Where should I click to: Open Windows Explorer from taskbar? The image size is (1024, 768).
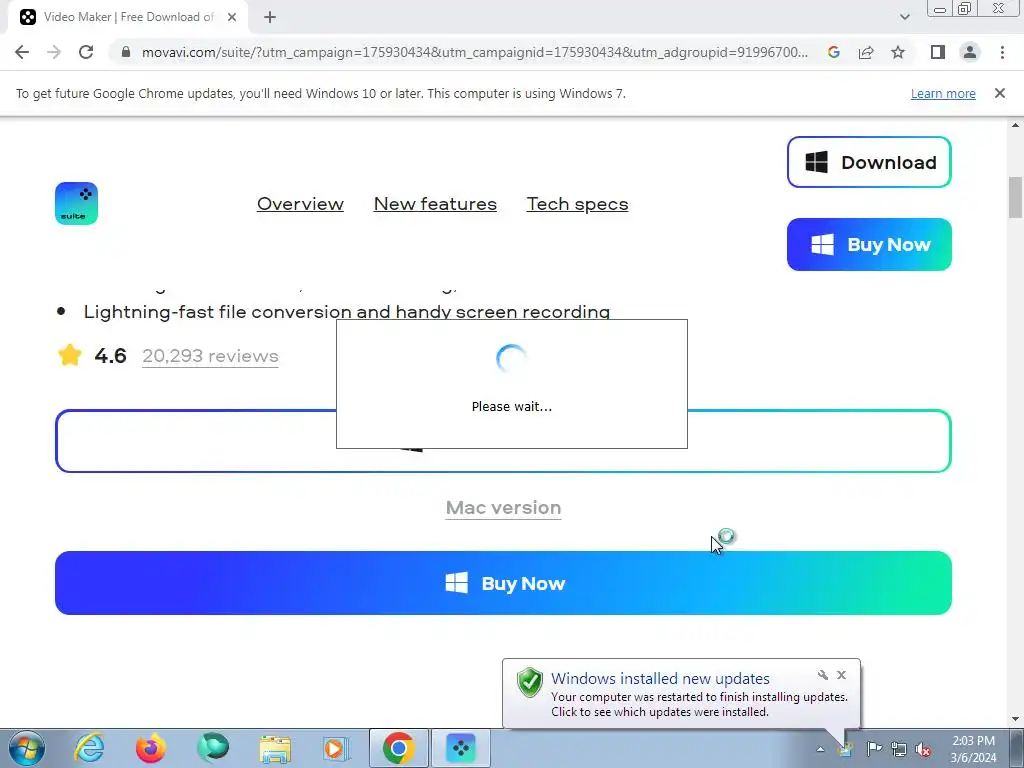[x=275, y=748]
